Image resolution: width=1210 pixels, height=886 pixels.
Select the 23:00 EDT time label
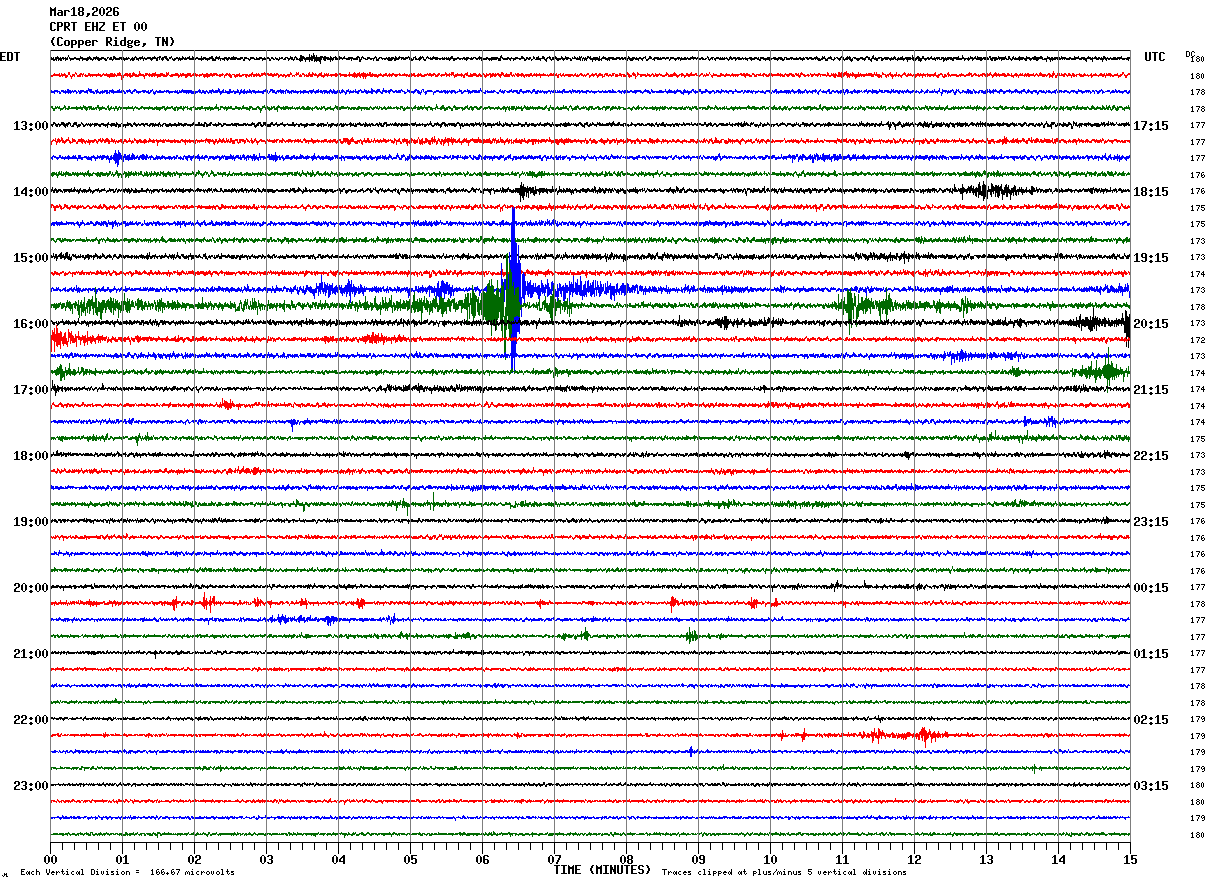[x=30, y=786]
